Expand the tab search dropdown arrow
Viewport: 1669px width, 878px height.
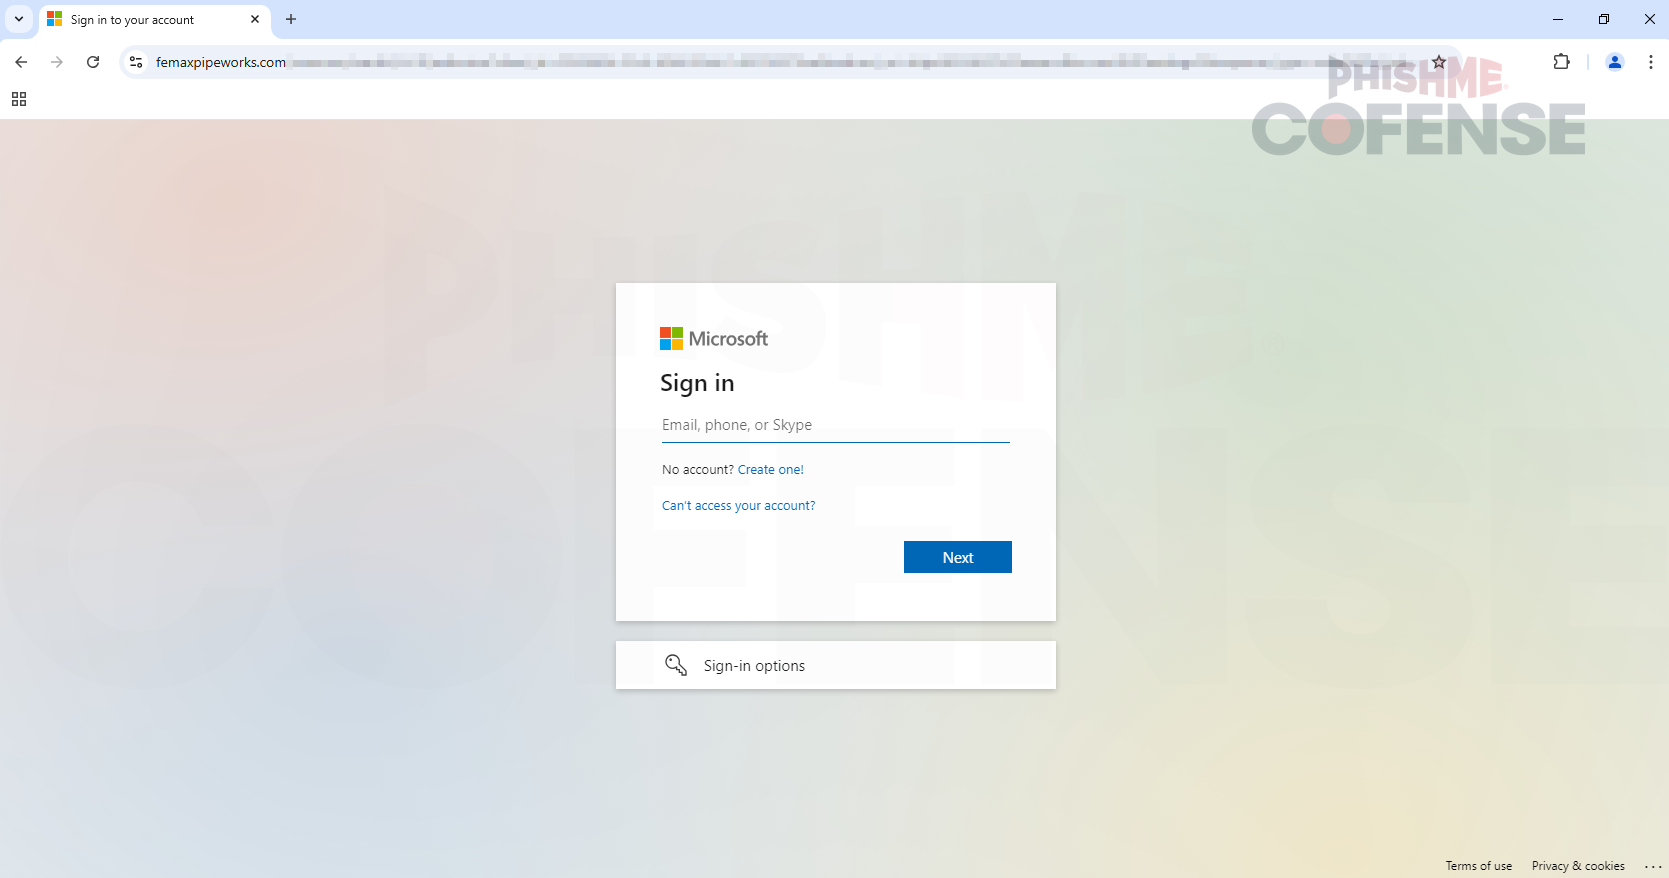19,19
